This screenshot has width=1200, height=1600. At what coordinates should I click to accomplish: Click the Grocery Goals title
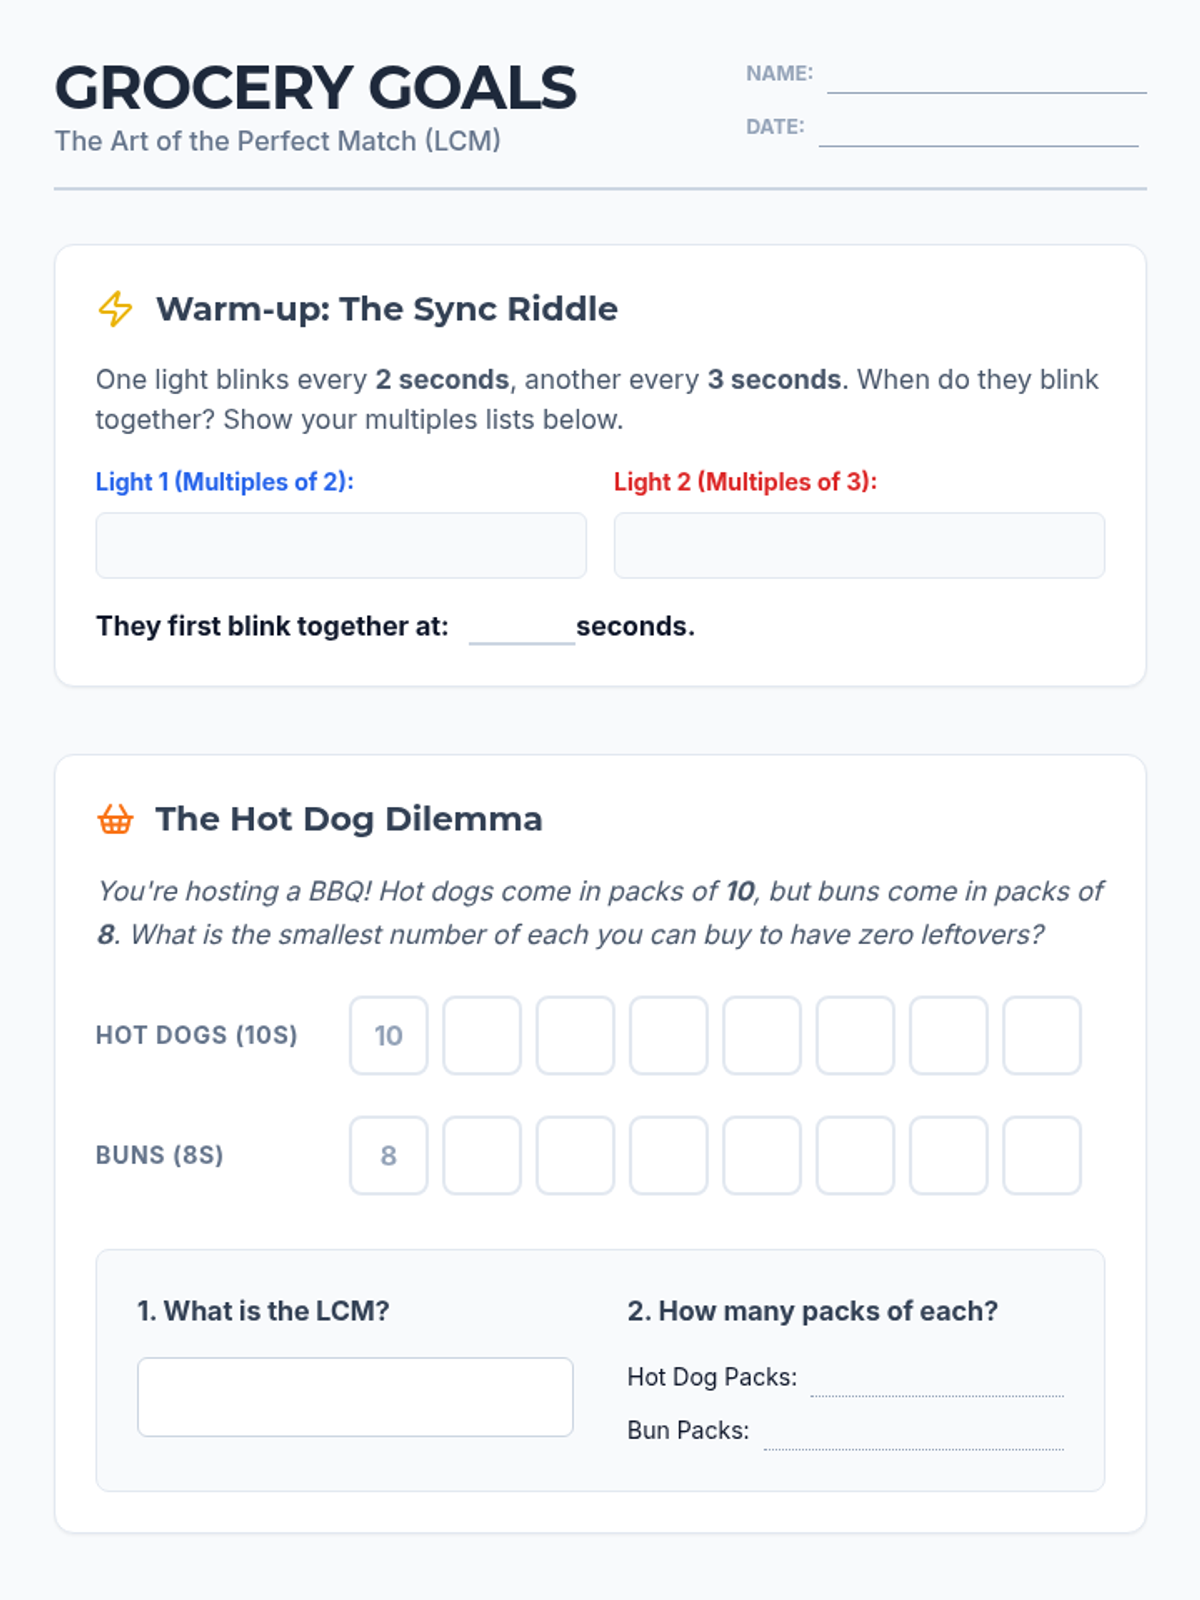pyautogui.click(x=316, y=88)
